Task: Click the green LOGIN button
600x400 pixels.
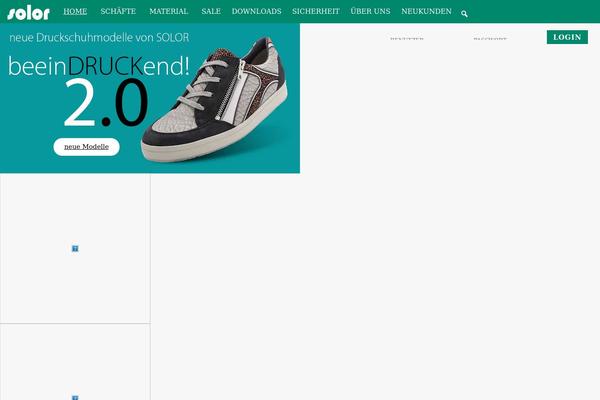Action: [567, 37]
